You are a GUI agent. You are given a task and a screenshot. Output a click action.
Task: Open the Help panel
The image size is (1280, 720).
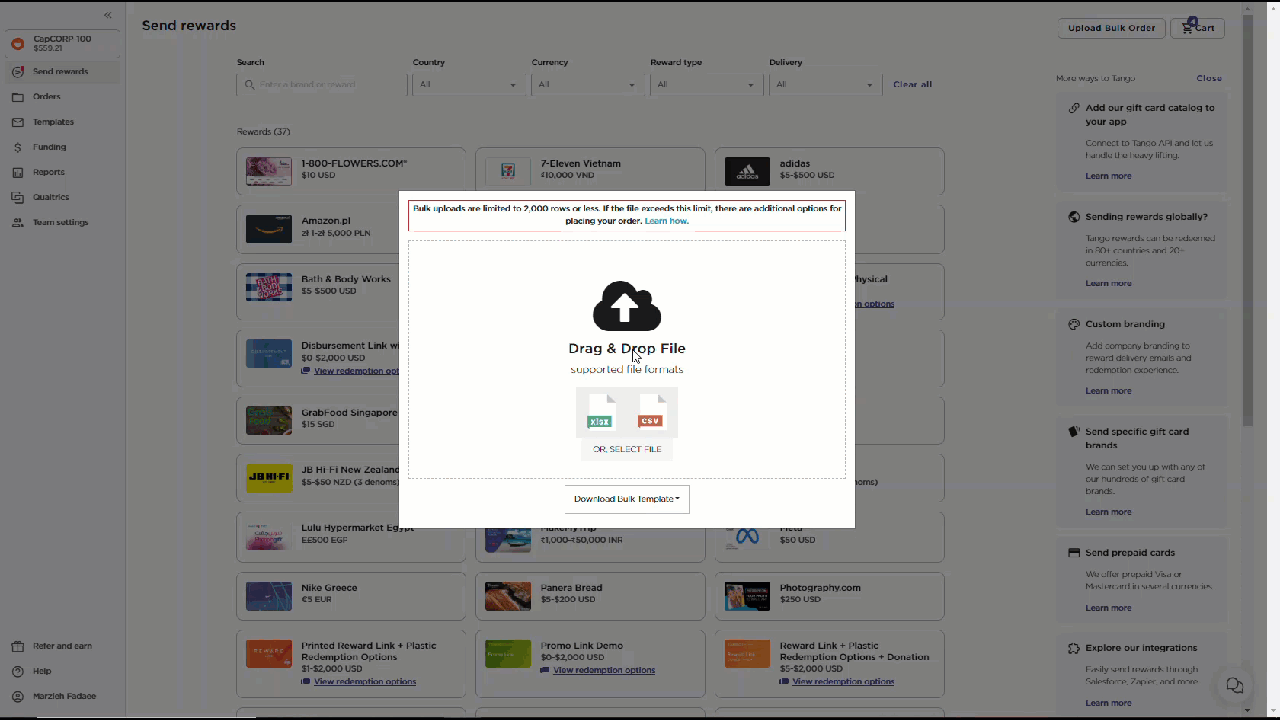point(42,671)
